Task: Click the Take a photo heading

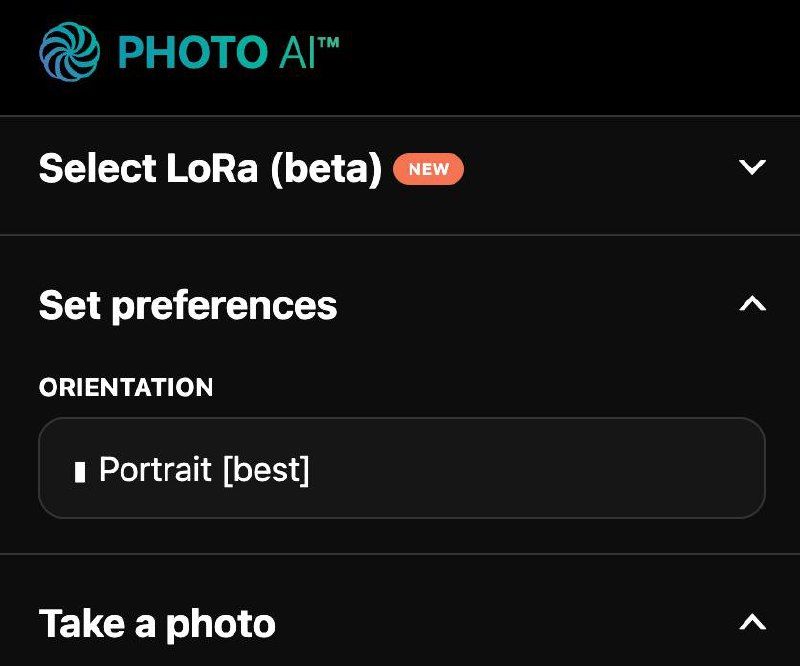Action: (157, 624)
